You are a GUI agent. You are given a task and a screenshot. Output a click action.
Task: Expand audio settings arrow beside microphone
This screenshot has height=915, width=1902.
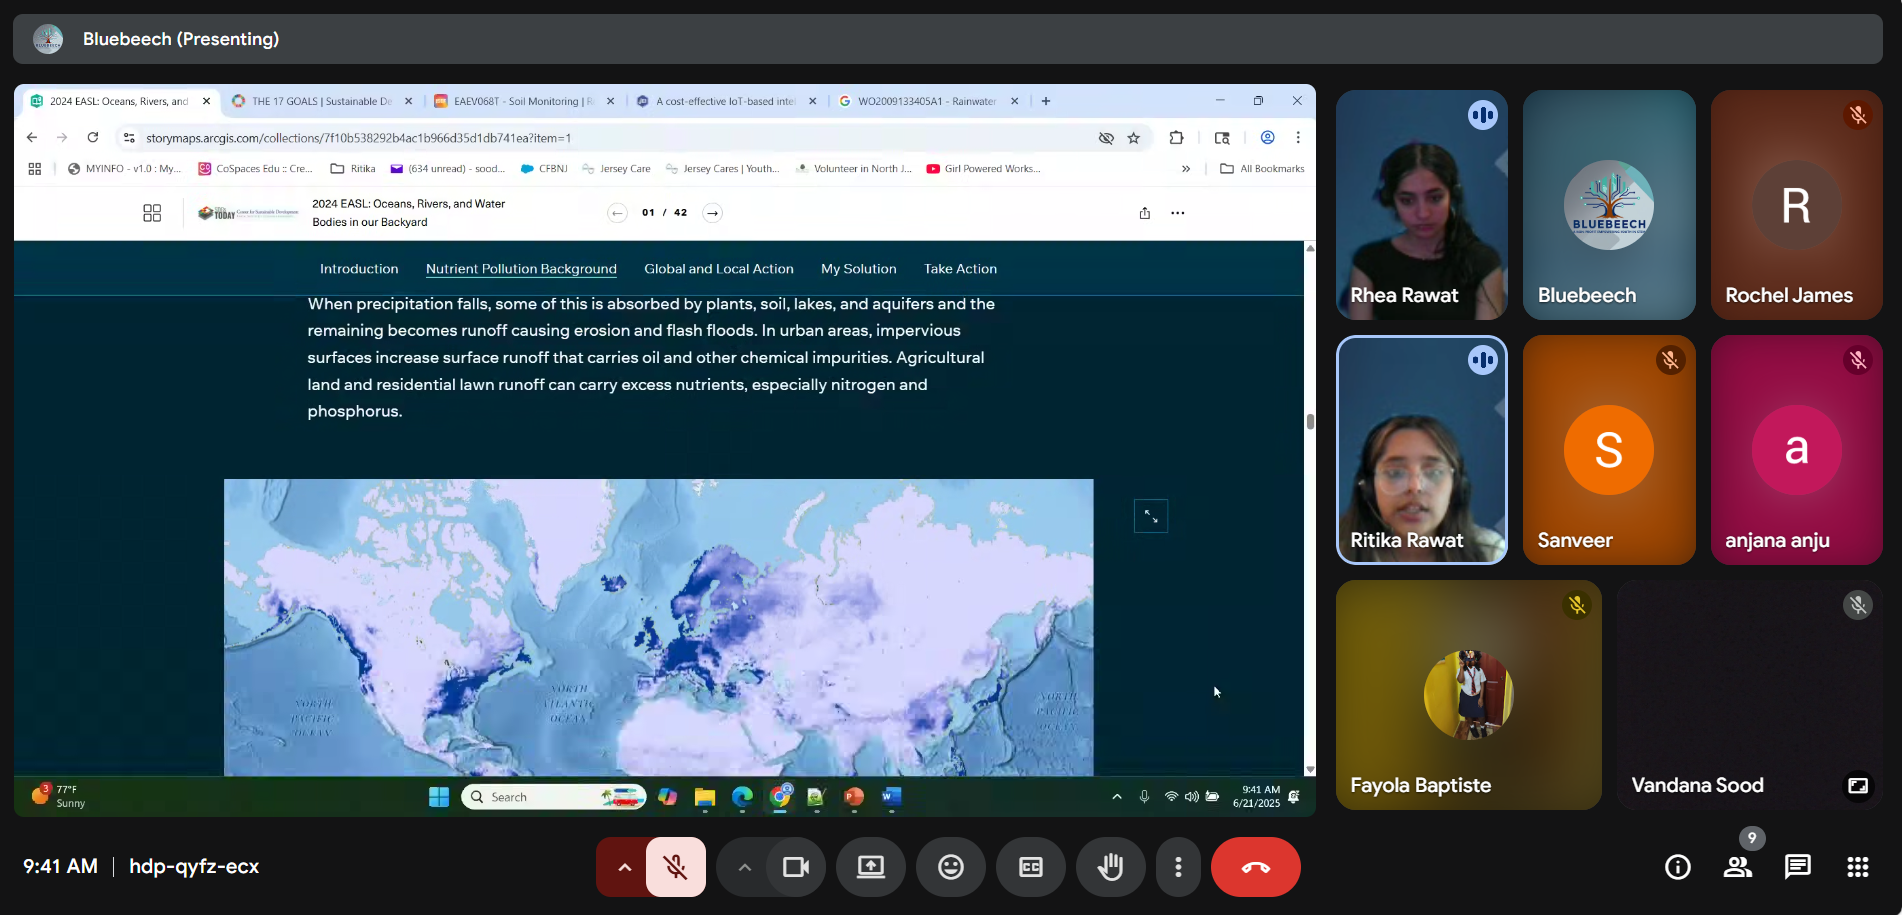(x=624, y=867)
